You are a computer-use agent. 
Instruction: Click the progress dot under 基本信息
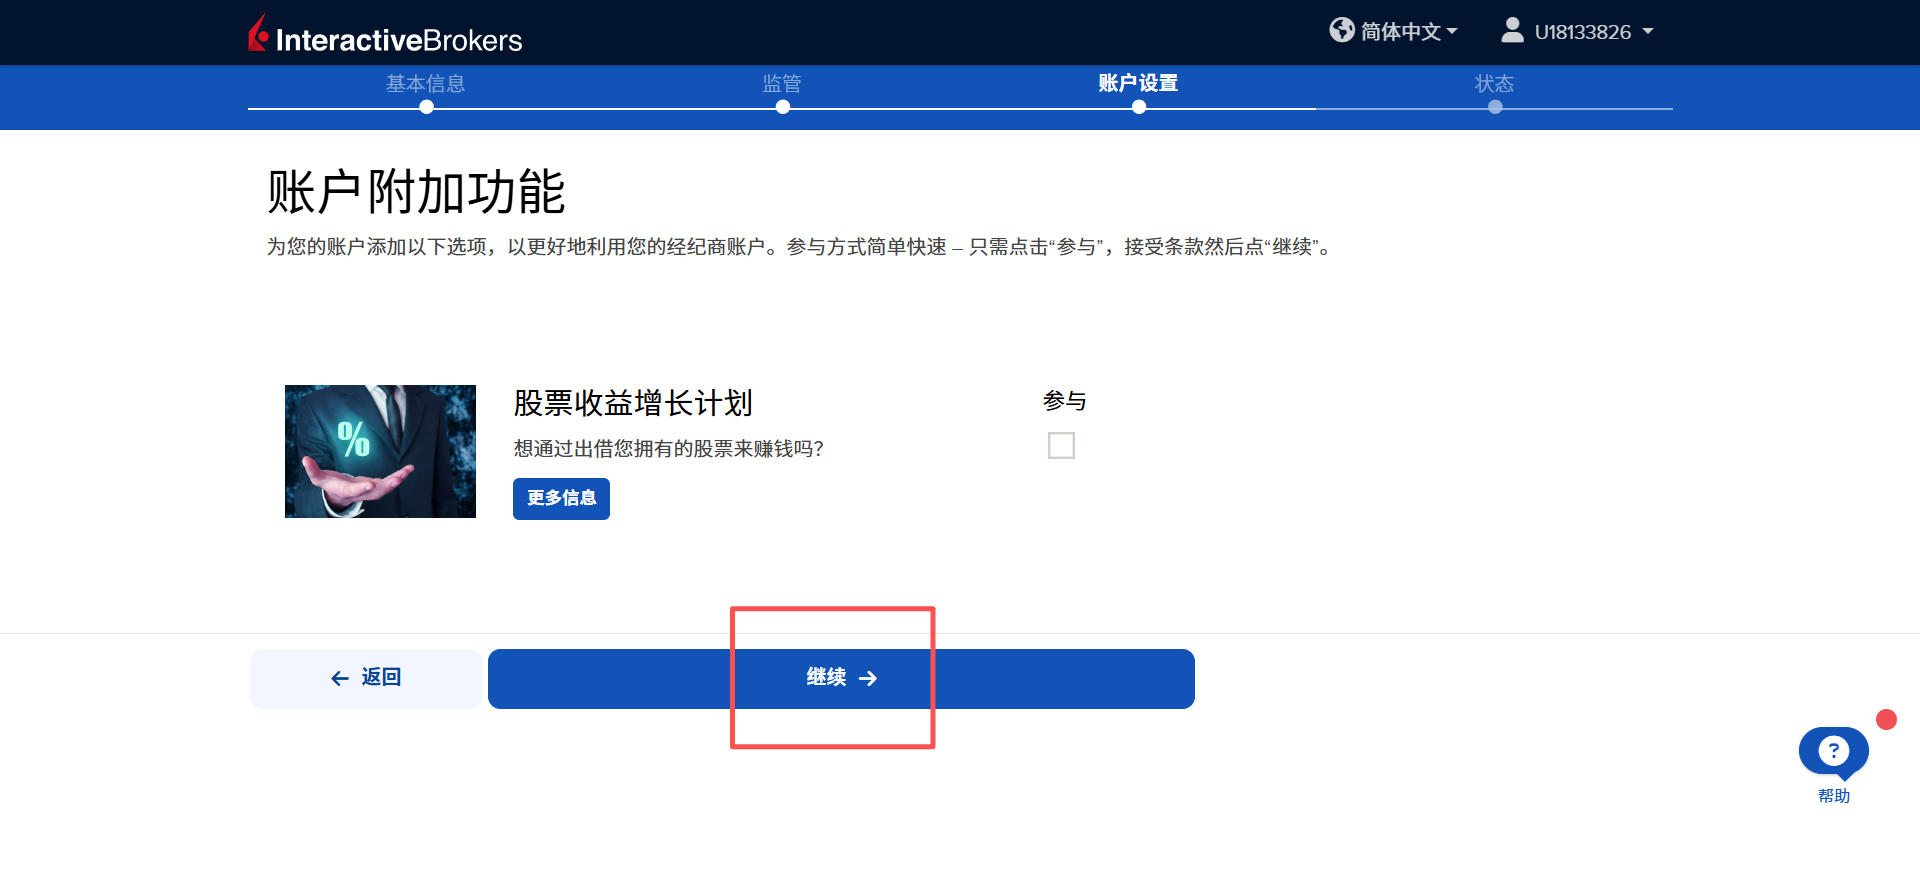(427, 108)
